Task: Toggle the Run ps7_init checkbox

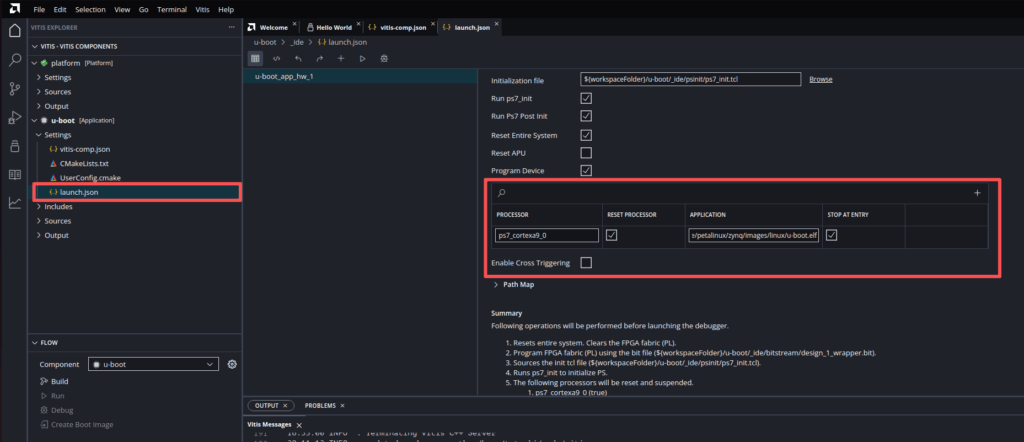Action: (586, 98)
